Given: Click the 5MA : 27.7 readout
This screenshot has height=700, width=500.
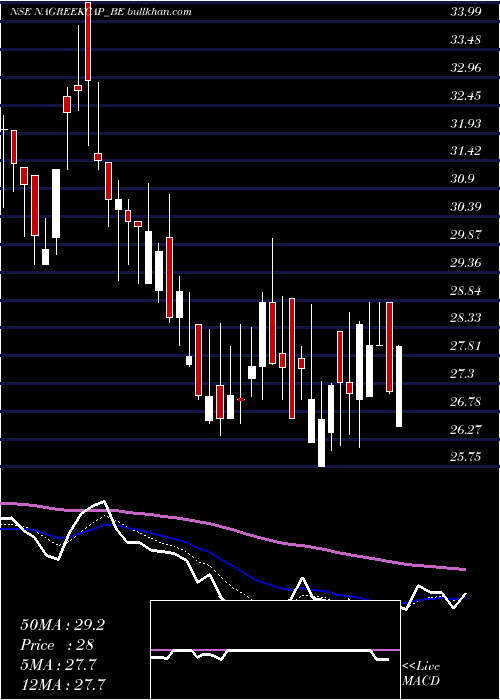Looking at the screenshot, I should (x=58, y=665).
